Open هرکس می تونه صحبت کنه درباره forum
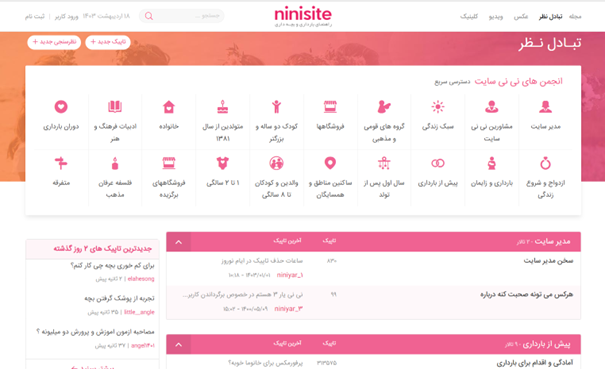Viewport: 605px width, 369px height. click(526, 295)
